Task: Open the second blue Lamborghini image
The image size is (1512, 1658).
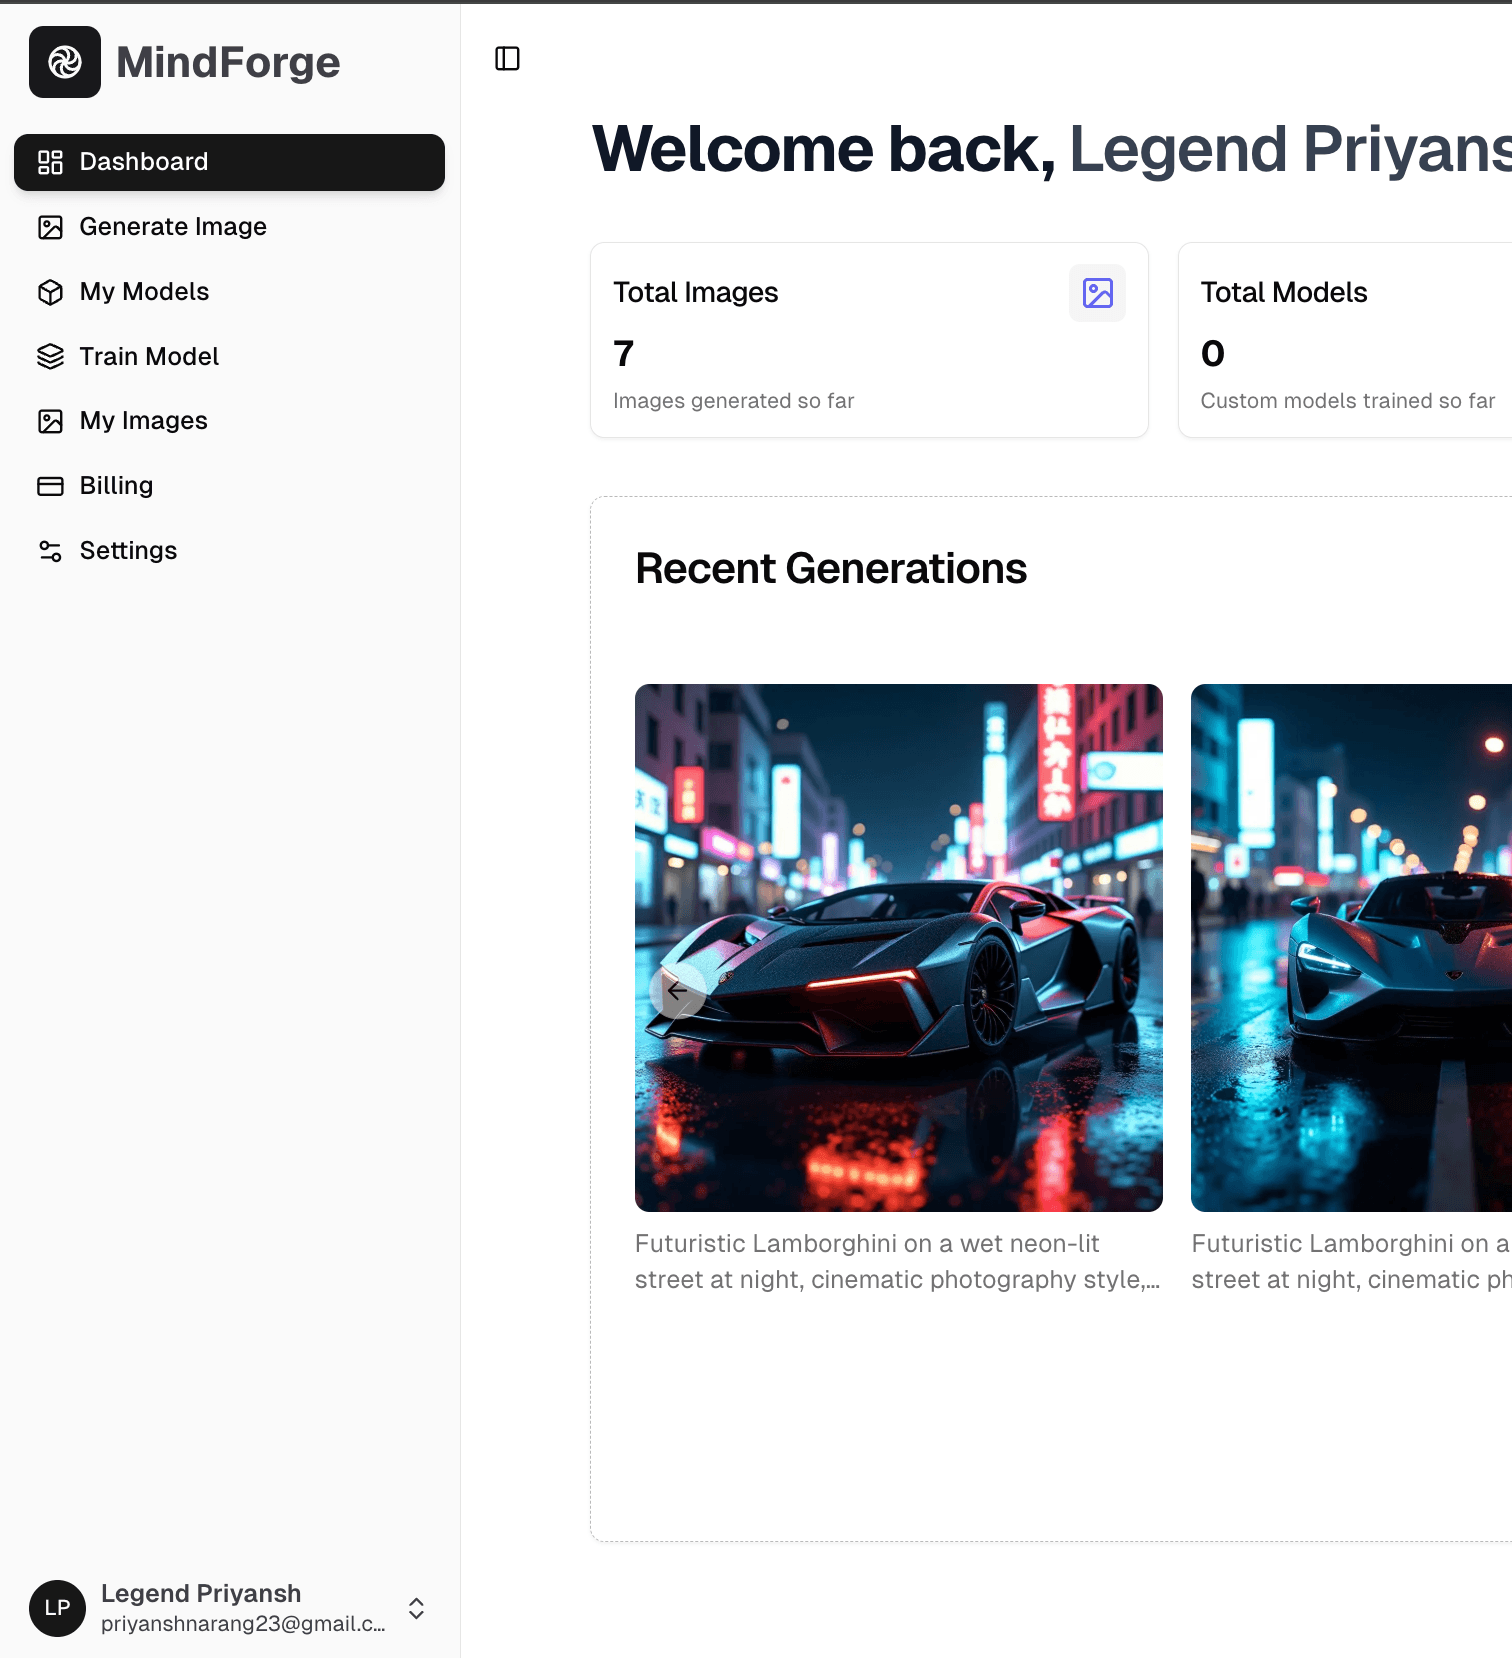Action: pos(1350,947)
